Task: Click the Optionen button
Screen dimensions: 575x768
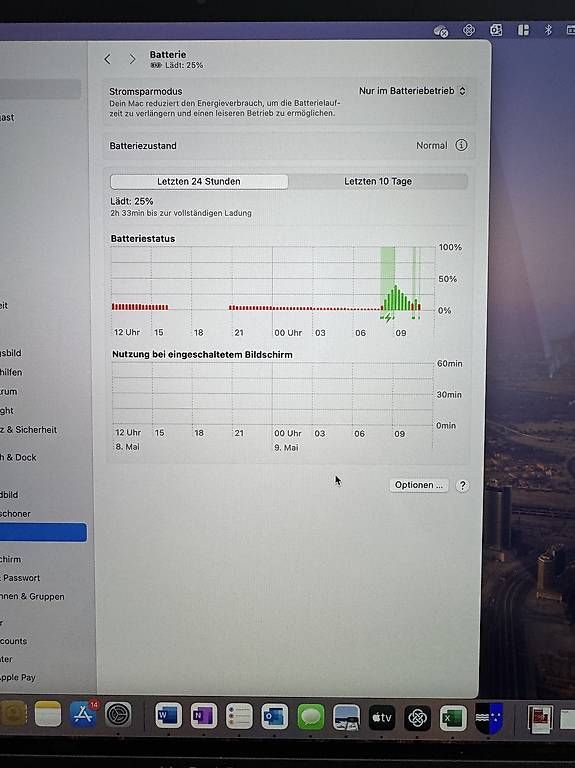Action: click(x=419, y=485)
